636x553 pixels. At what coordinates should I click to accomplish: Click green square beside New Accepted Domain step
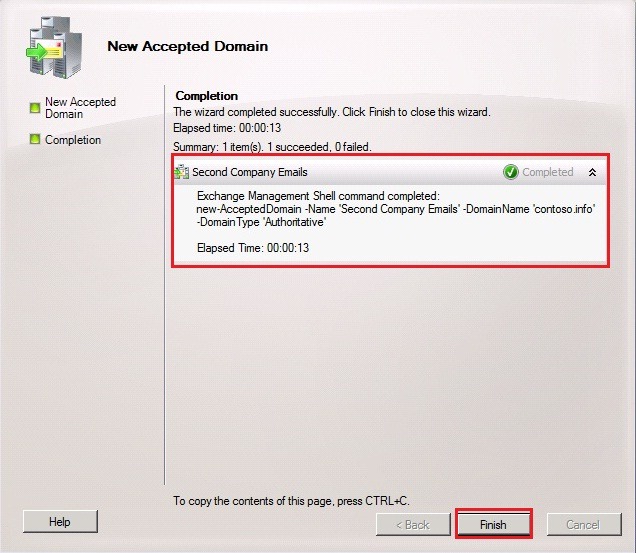[x=34, y=102]
